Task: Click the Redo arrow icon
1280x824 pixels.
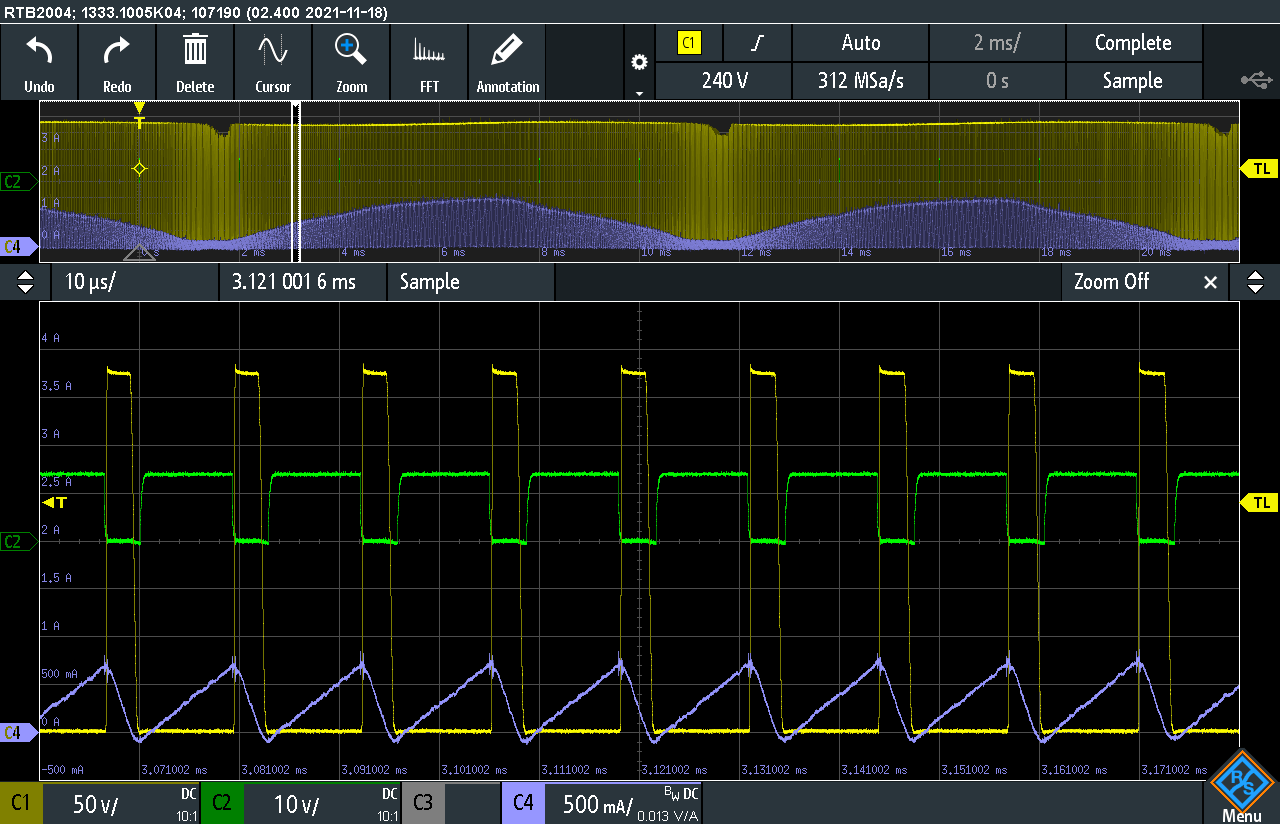Action: point(117,61)
